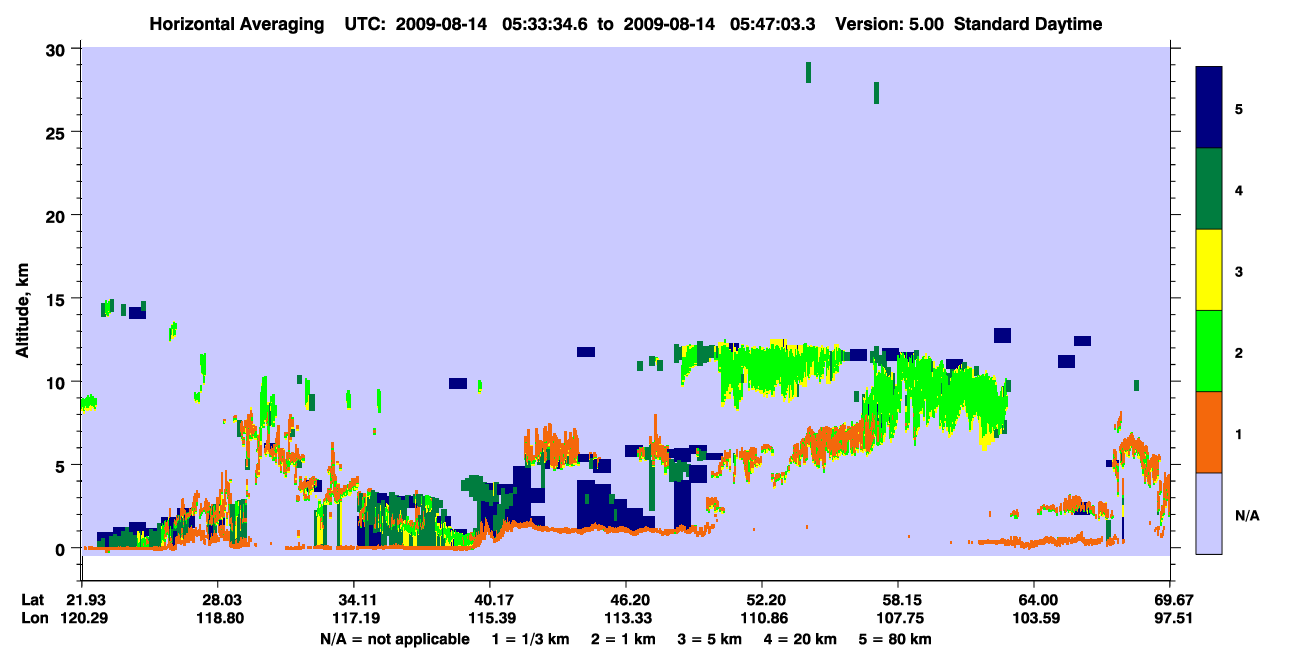The height and width of the screenshot is (667, 1300).
Task: Click color bar label '2'
Action: (1239, 352)
